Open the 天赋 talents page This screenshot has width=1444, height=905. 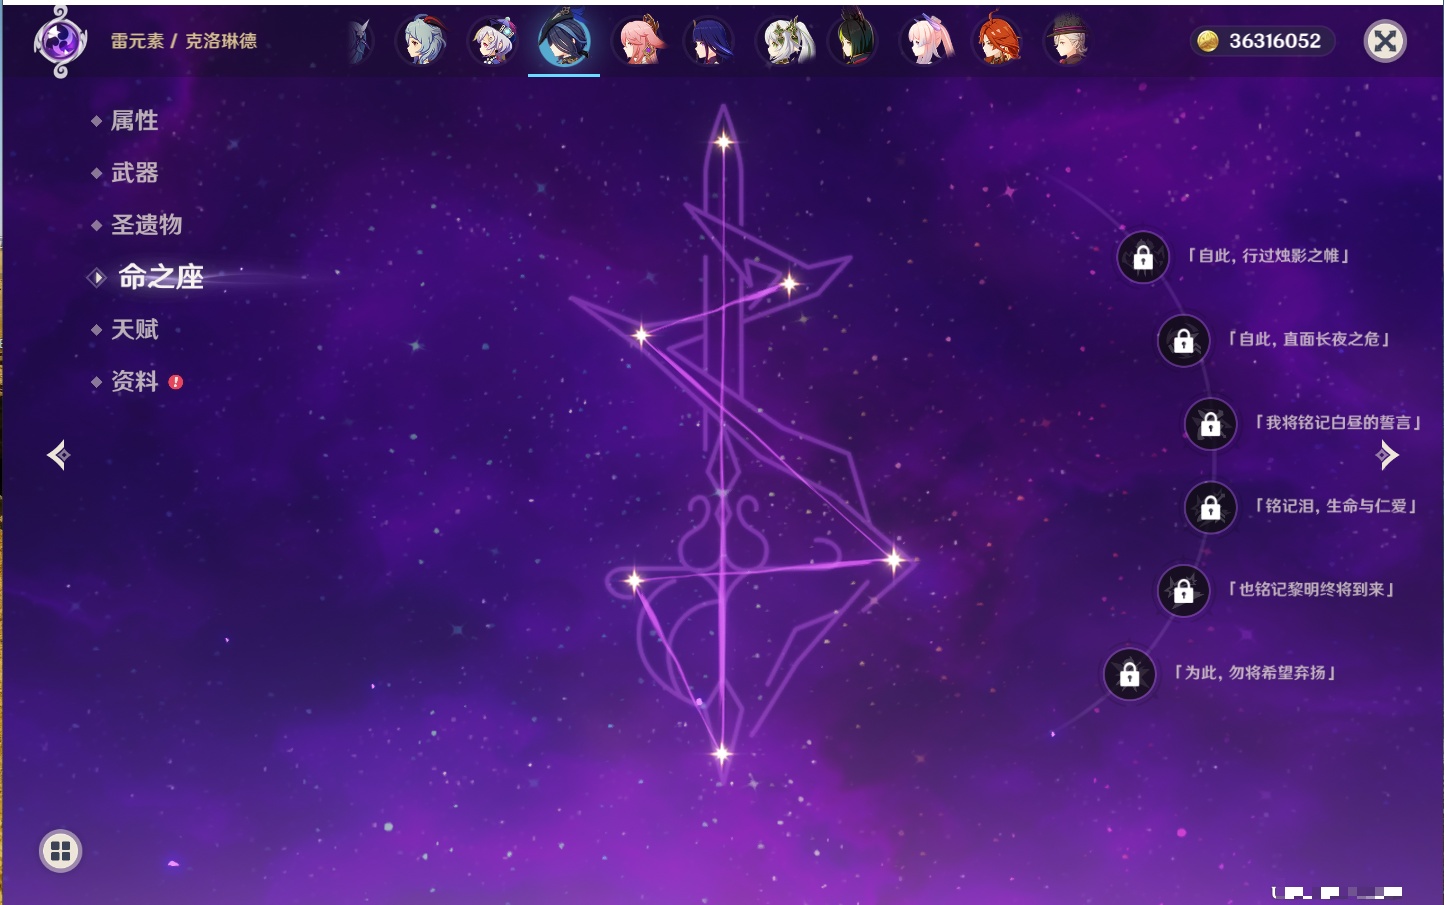coord(134,329)
